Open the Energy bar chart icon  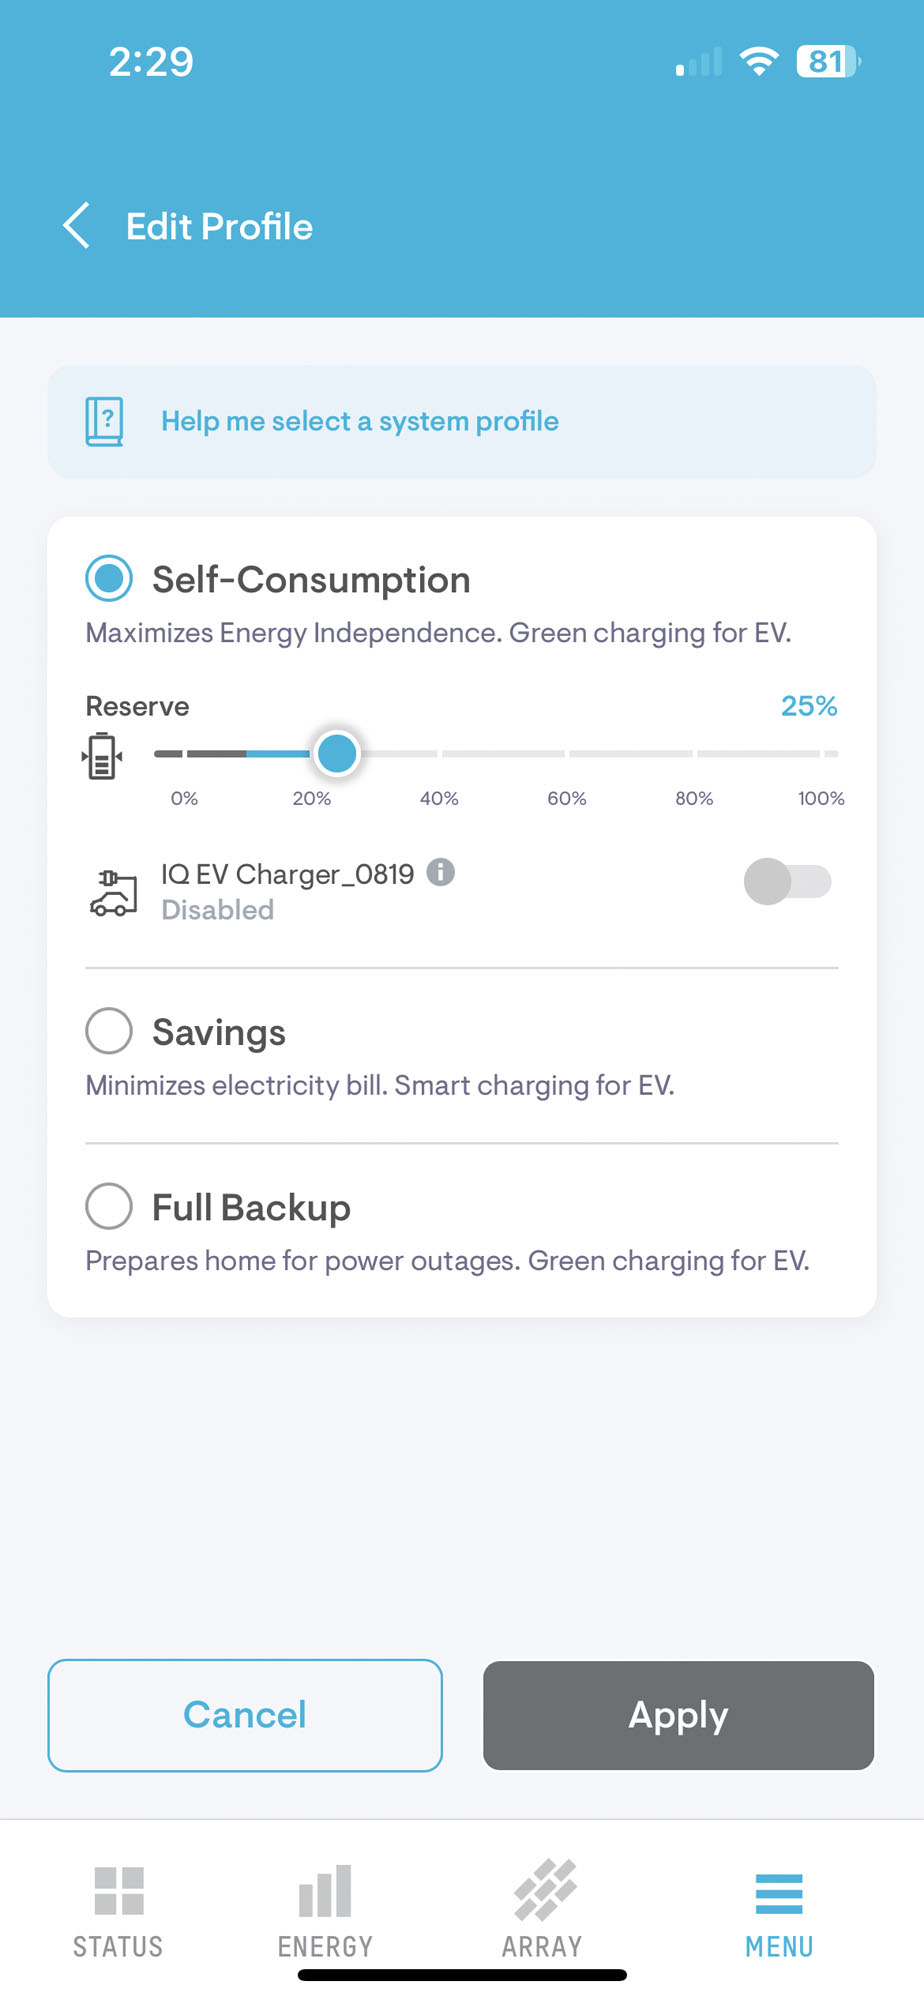pos(325,1891)
